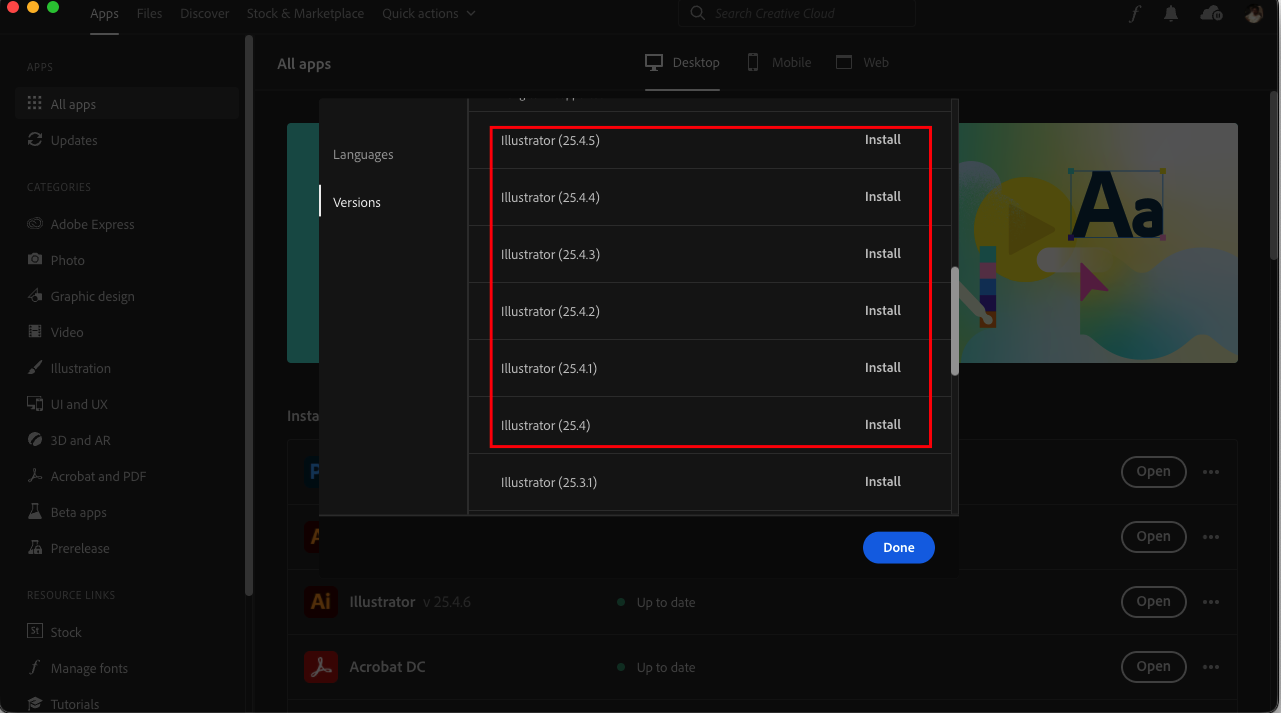This screenshot has width=1281, height=713.
Task: Install Illustrator version 25.4.5
Action: click(x=882, y=140)
